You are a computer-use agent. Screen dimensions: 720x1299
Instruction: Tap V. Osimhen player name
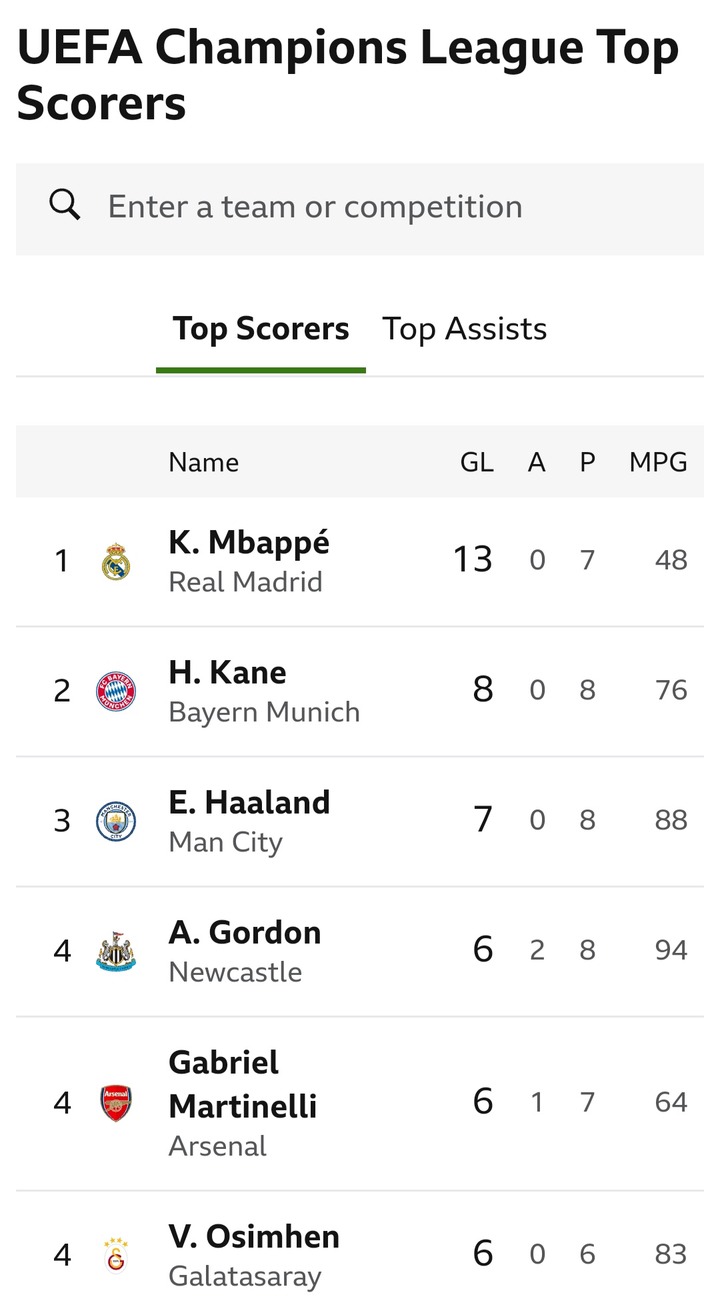254,1237
